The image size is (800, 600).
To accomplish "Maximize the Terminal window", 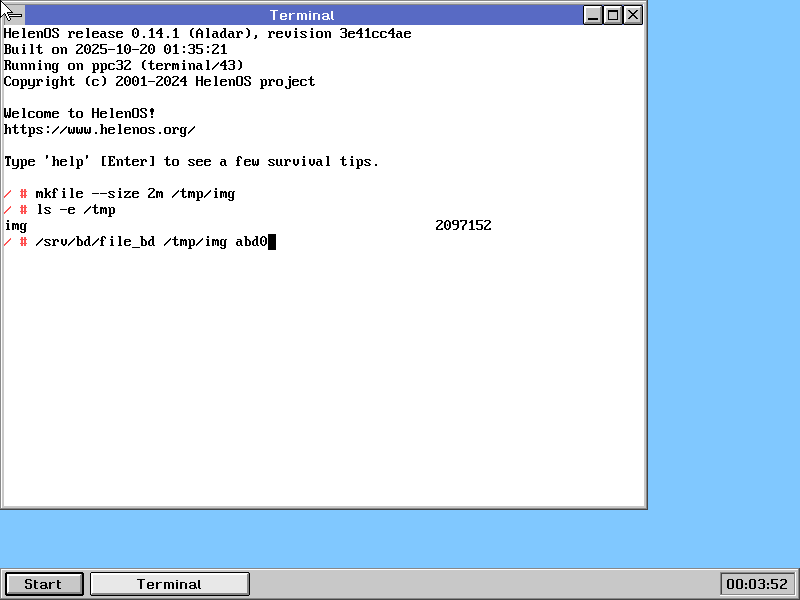I will 613,15.
